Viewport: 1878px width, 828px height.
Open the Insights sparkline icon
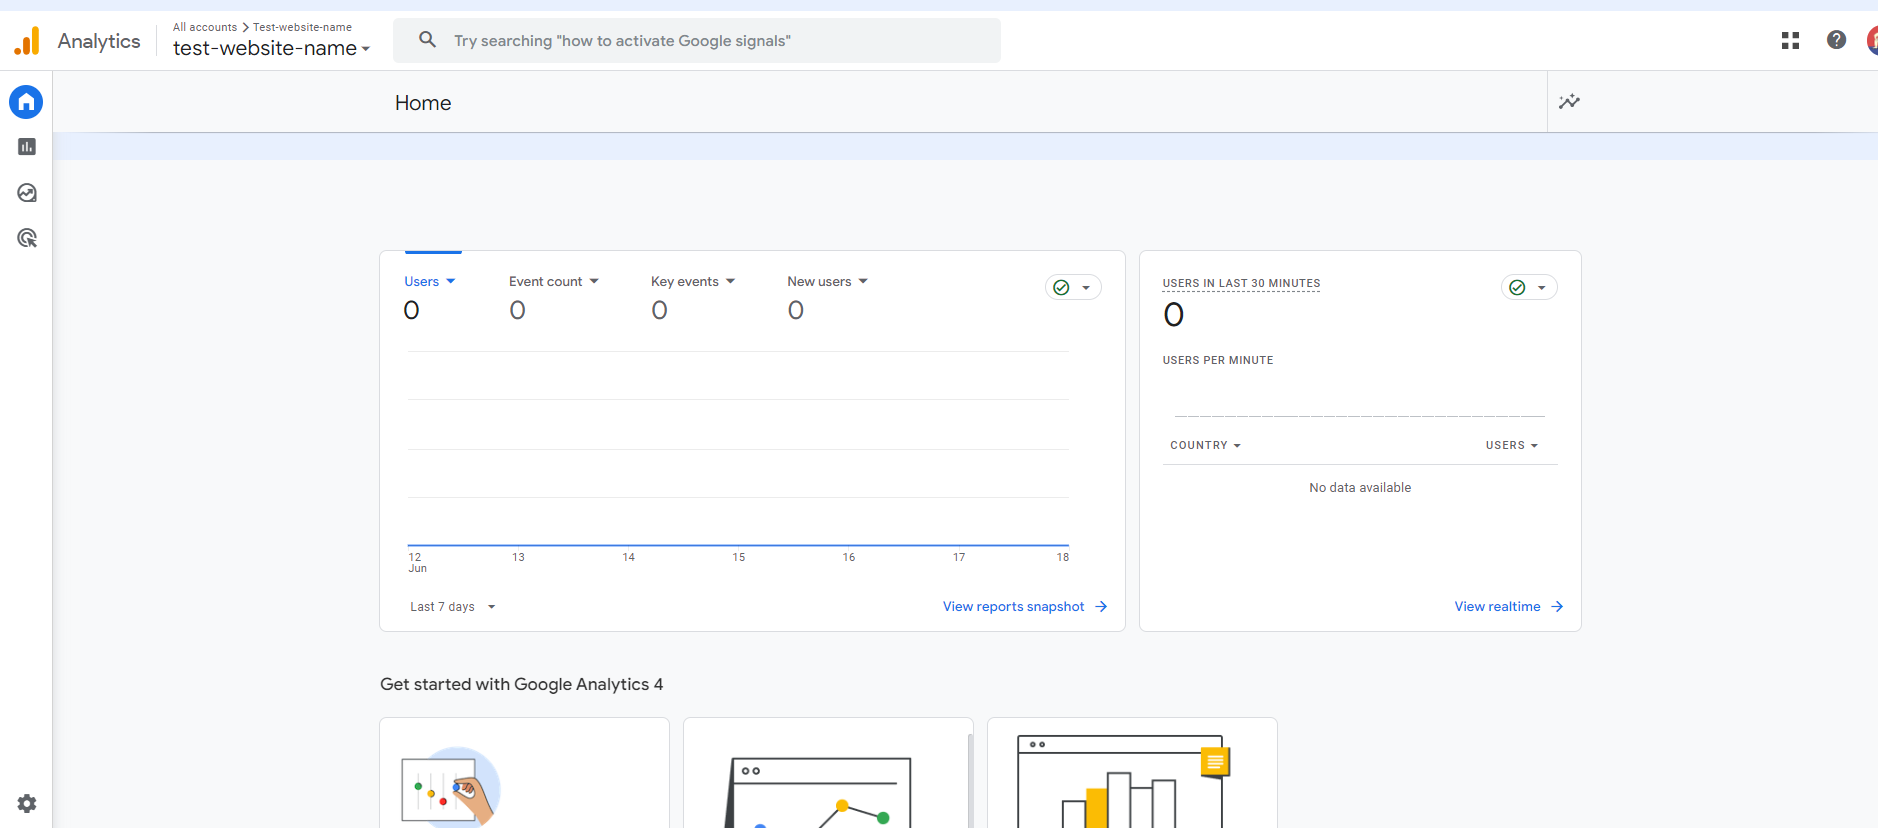click(1569, 102)
